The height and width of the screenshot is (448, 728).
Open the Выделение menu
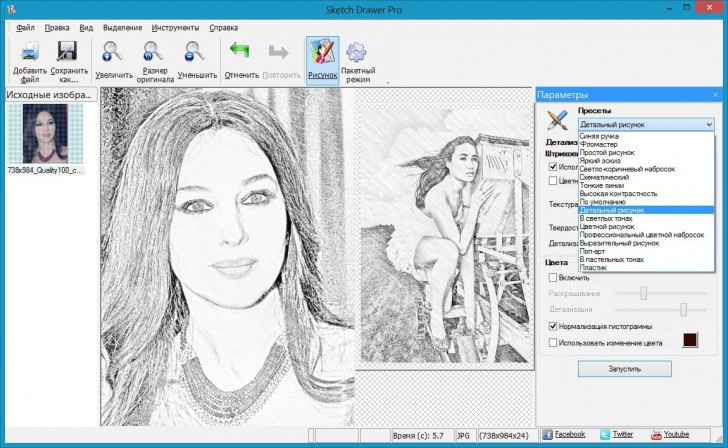122,28
